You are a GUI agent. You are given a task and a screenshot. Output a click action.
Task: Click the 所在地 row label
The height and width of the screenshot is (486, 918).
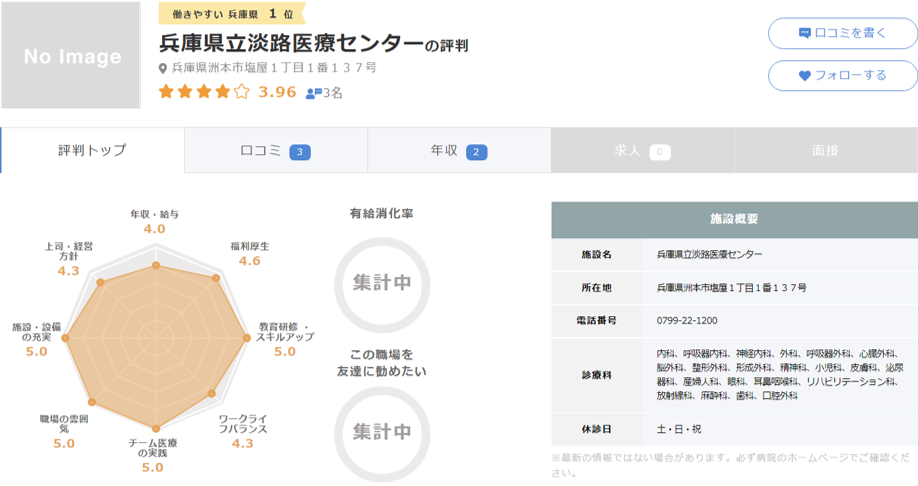[597, 288]
